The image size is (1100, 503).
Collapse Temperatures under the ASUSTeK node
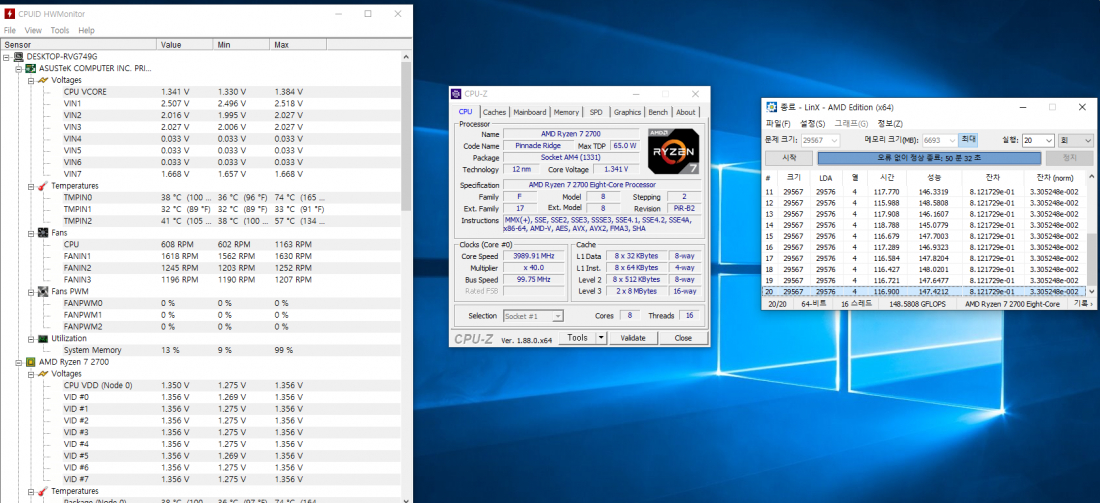click(x=31, y=186)
